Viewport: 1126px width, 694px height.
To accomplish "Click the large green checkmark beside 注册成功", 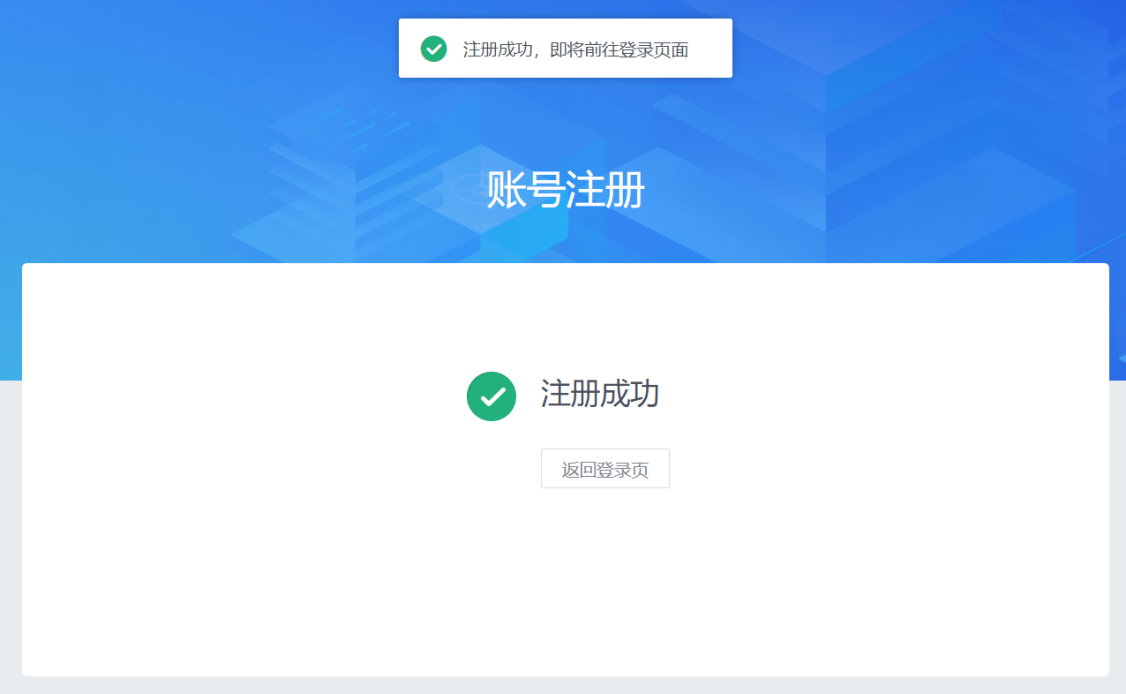I will [491, 396].
